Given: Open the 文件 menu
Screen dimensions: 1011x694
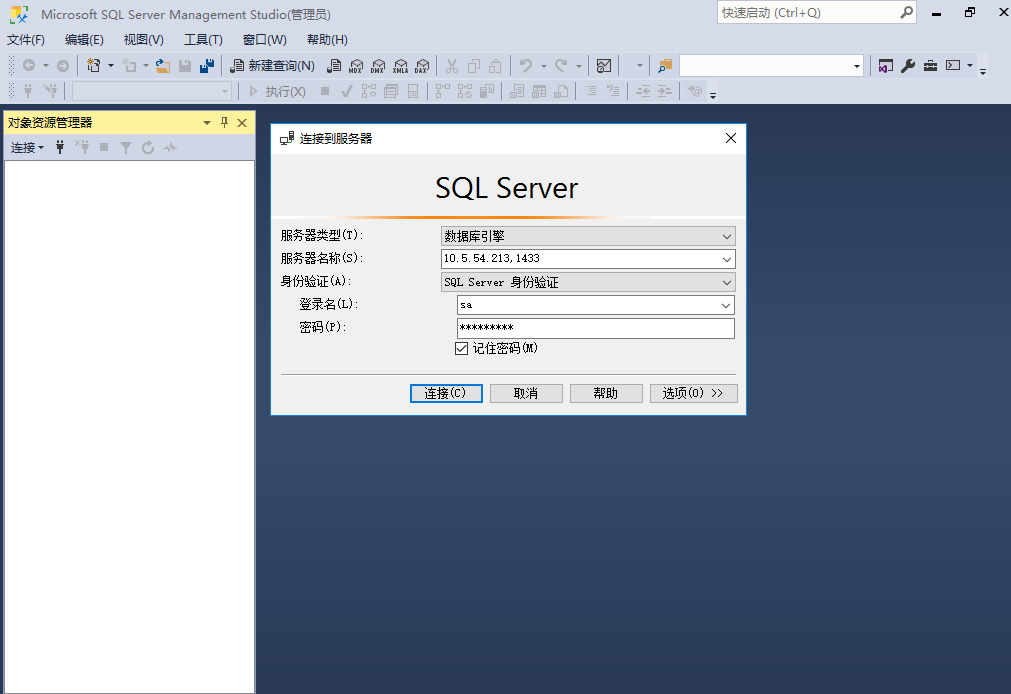Looking at the screenshot, I should coord(26,40).
